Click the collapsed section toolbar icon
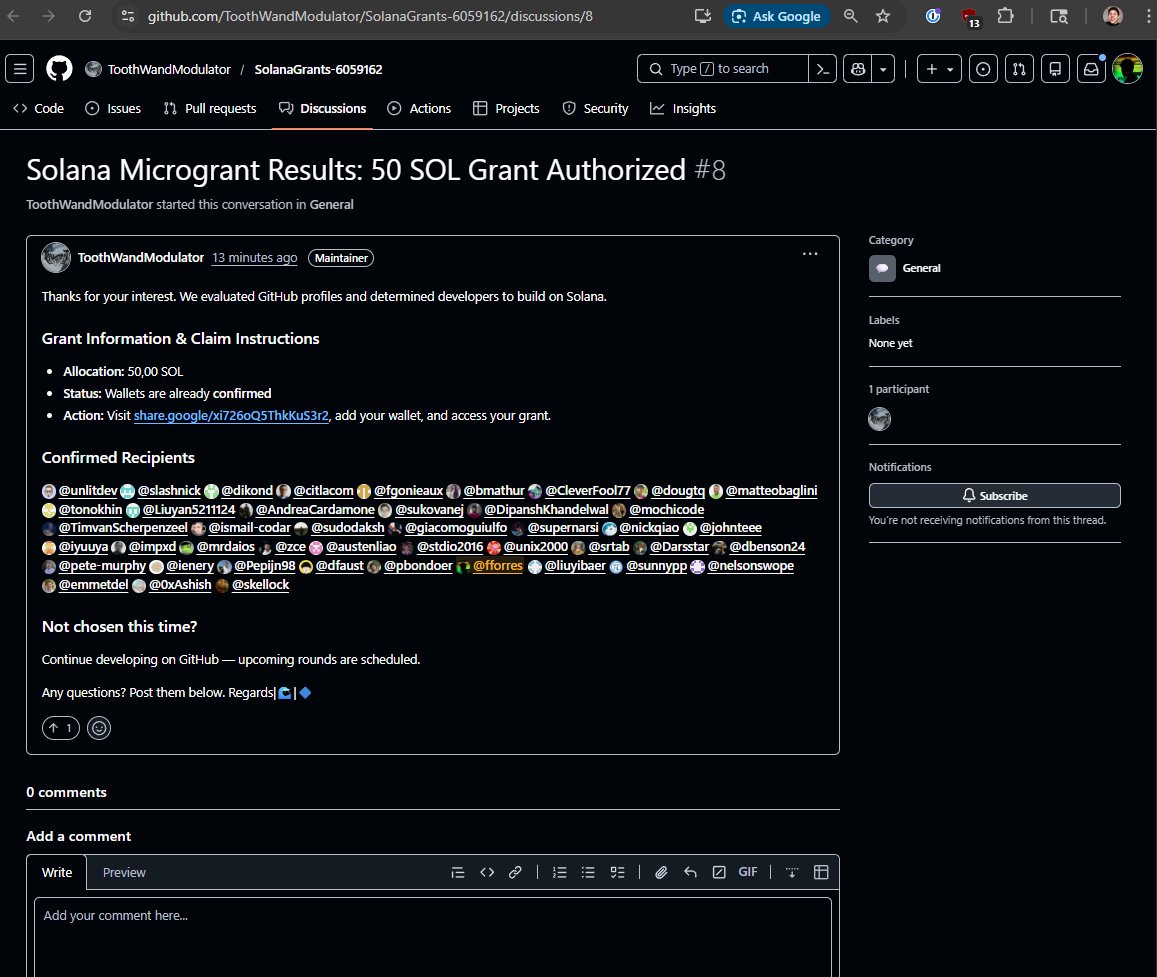Image resolution: width=1157 pixels, height=977 pixels. point(792,872)
